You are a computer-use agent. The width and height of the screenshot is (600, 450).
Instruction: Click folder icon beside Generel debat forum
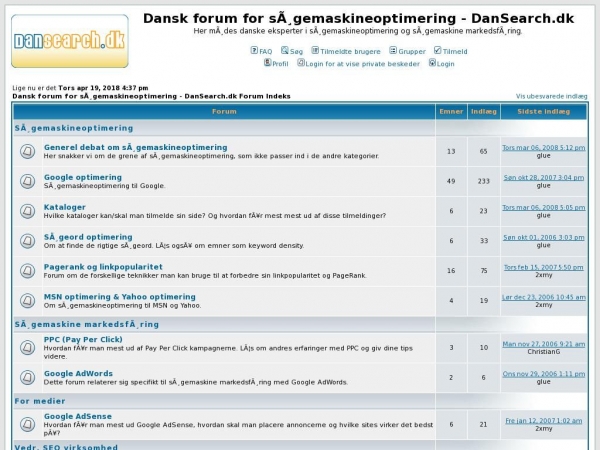[x=28, y=151]
